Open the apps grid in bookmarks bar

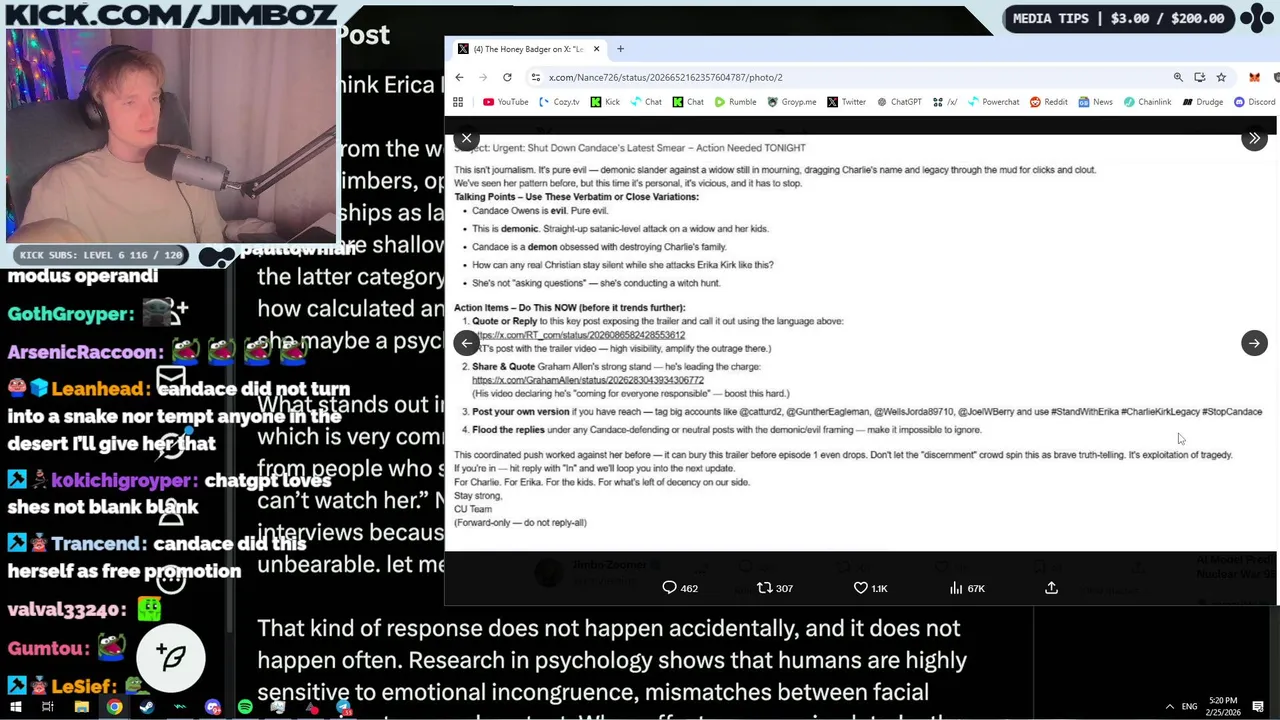(x=458, y=102)
